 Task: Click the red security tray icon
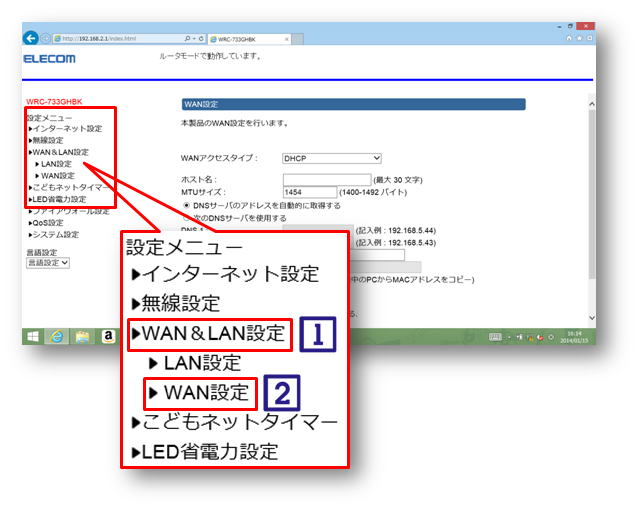[x=540, y=337]
